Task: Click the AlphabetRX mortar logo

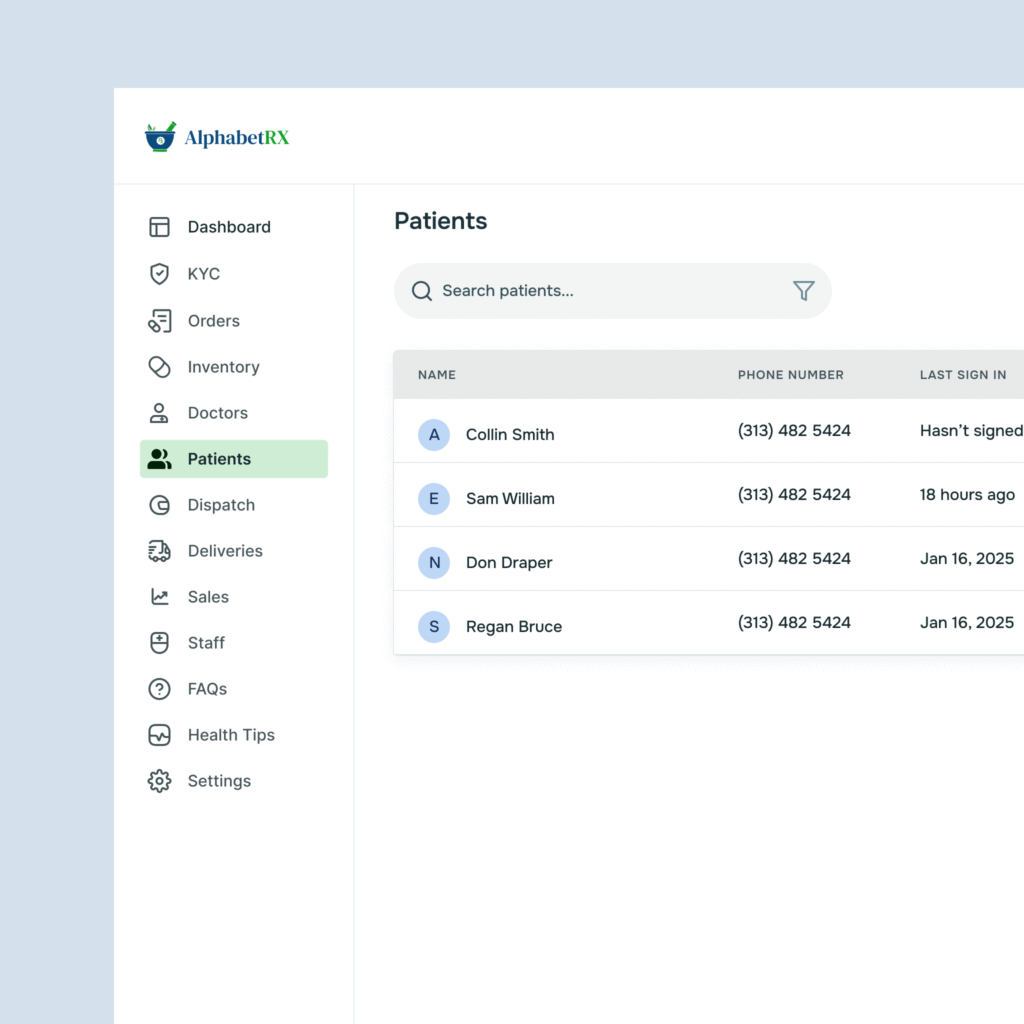Action: point(160,137)
